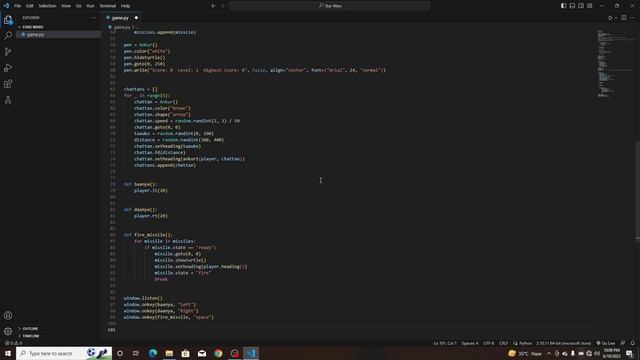Click the Star Wars command center search box
The width and height of the screenshot is (640, 360).
coord(330,6)
